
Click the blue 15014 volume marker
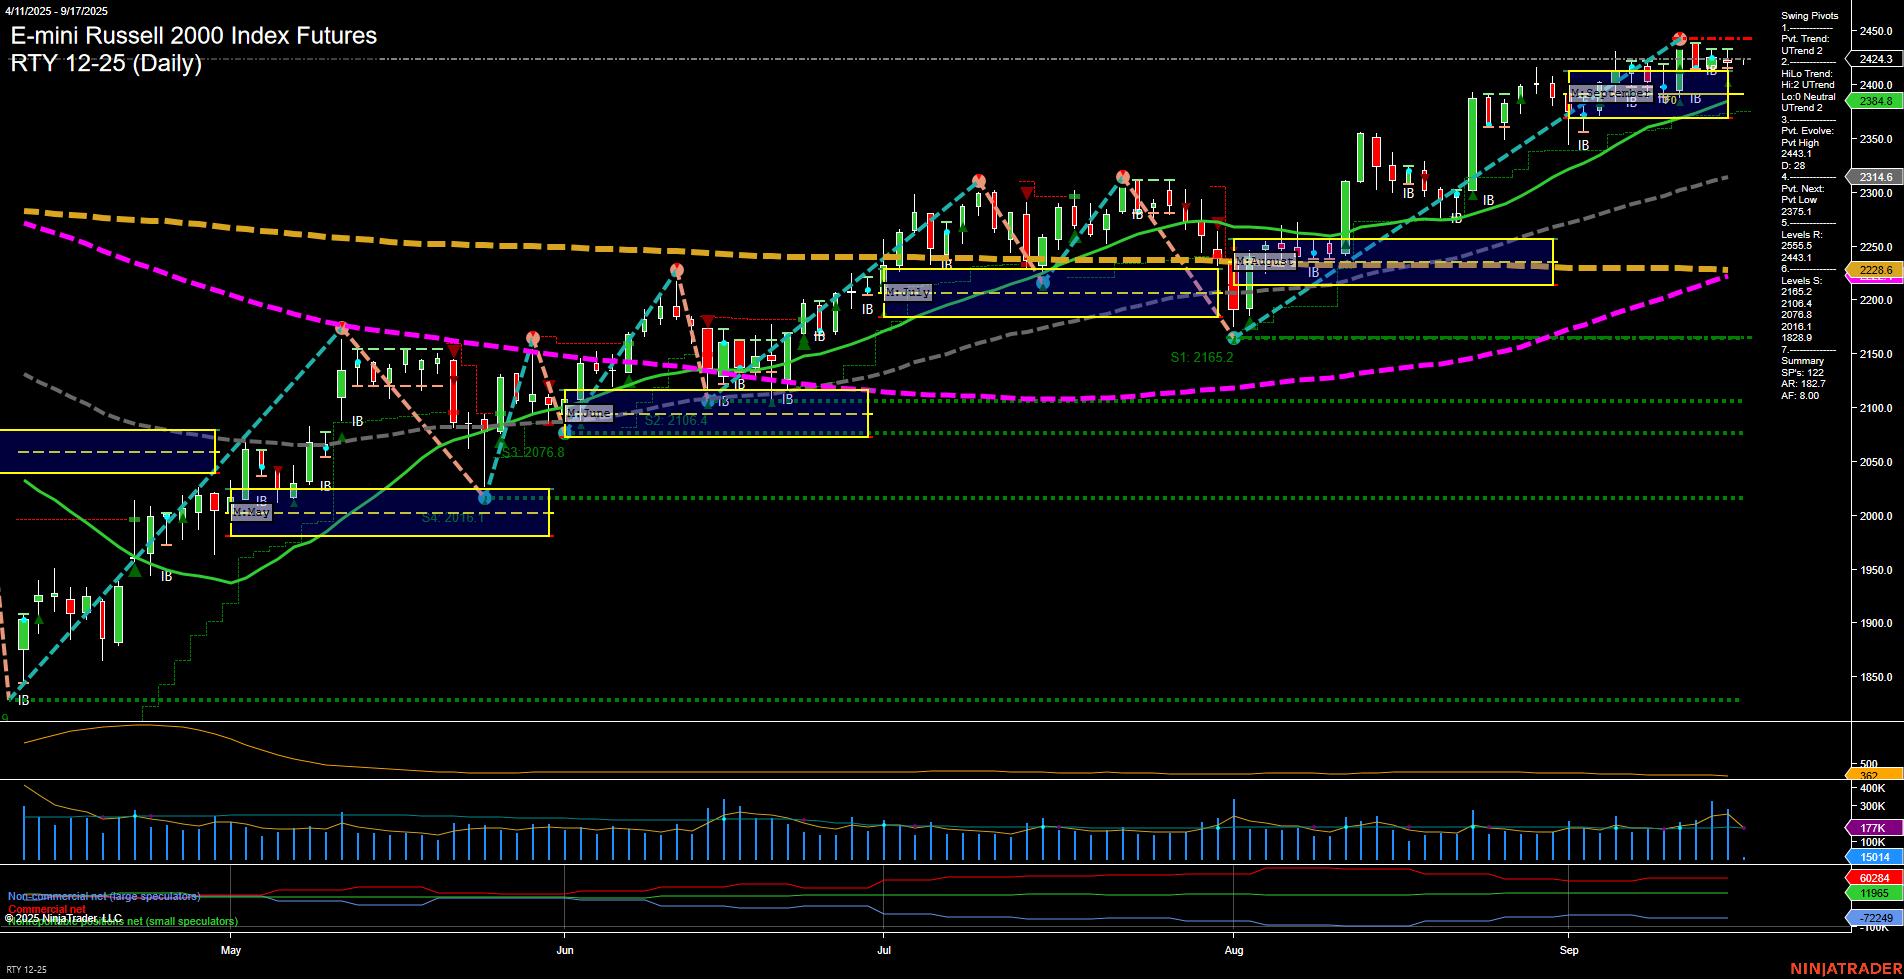pyautogui.click(x=1874, y=857)
